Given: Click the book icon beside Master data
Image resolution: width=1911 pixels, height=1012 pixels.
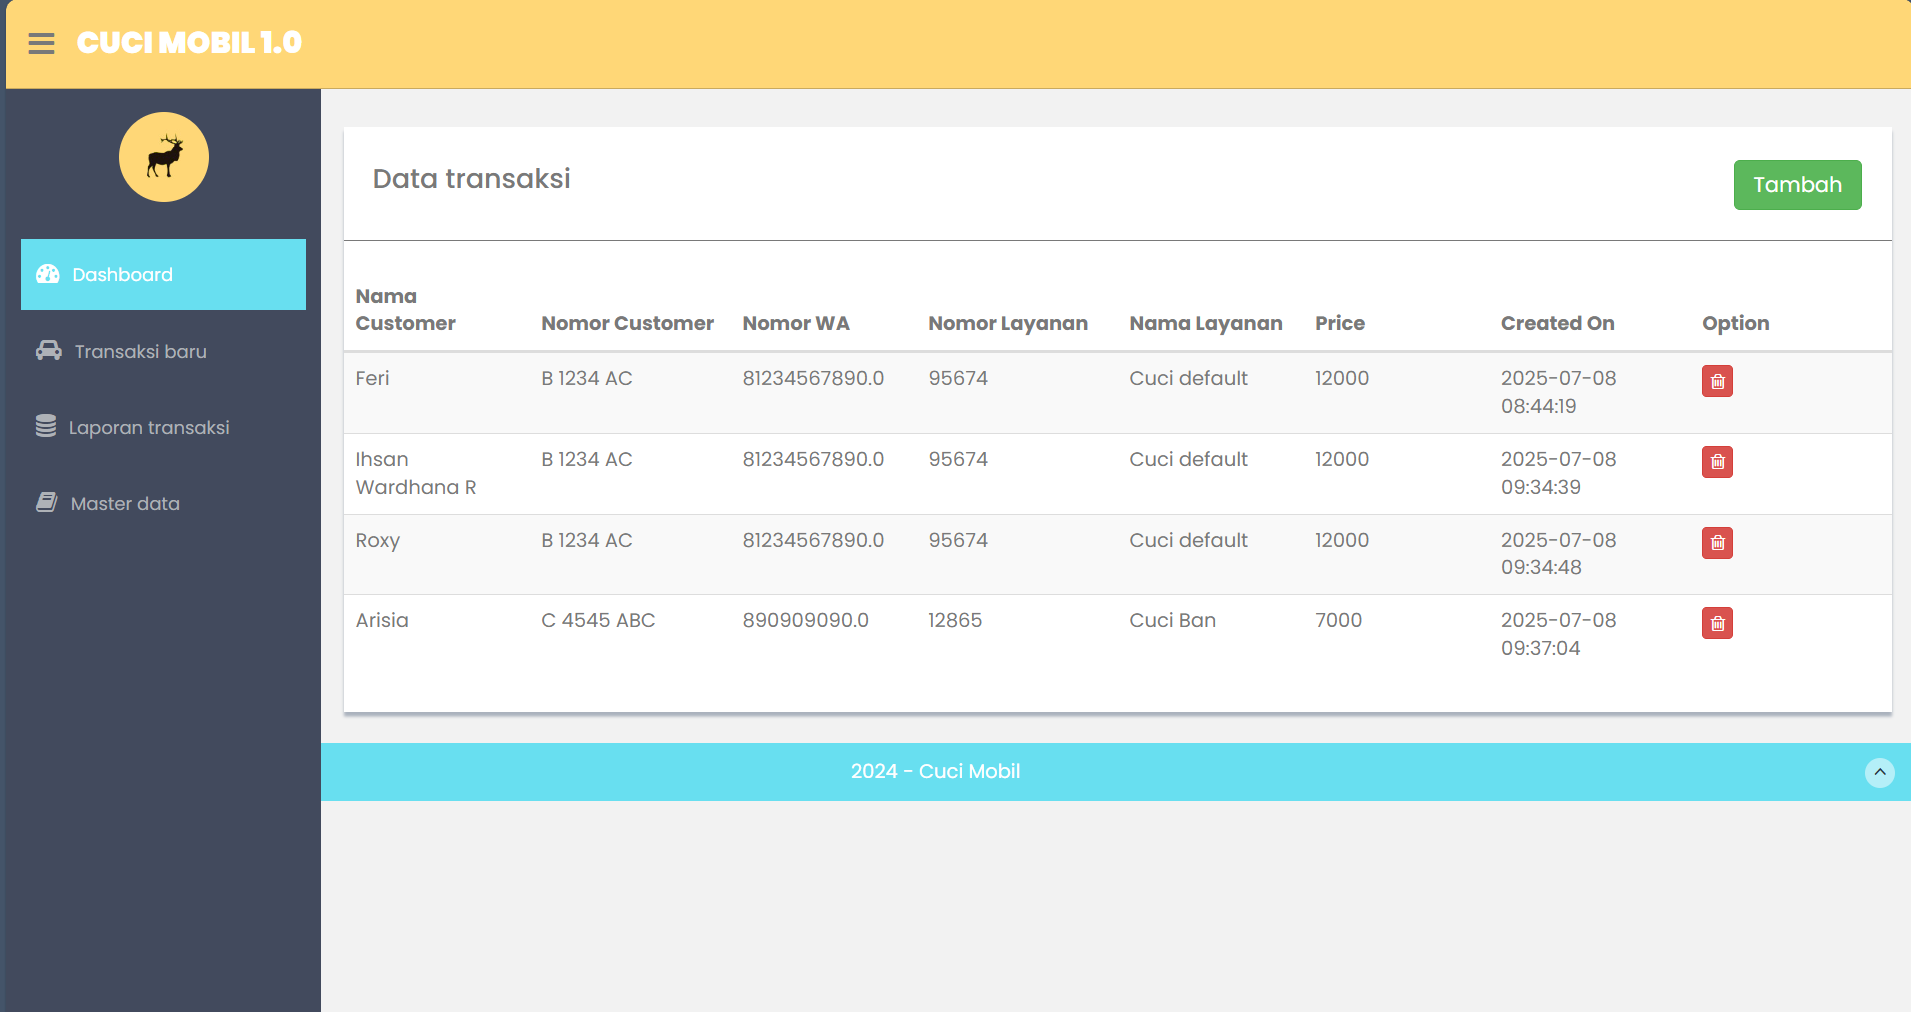Looking at the screenshot, I should pos(47,502).
